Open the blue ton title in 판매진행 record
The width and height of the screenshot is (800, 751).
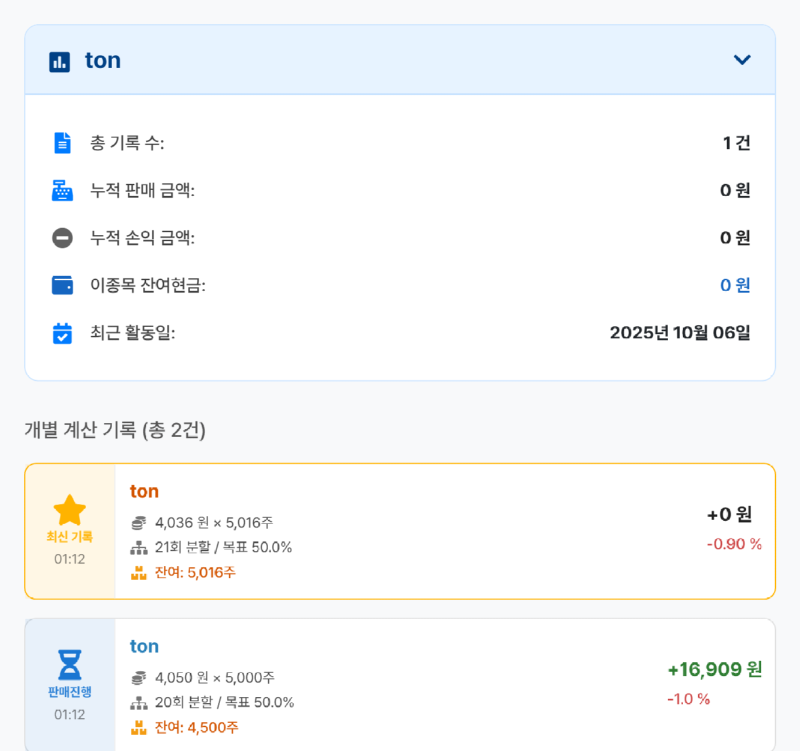coord(144,646)
